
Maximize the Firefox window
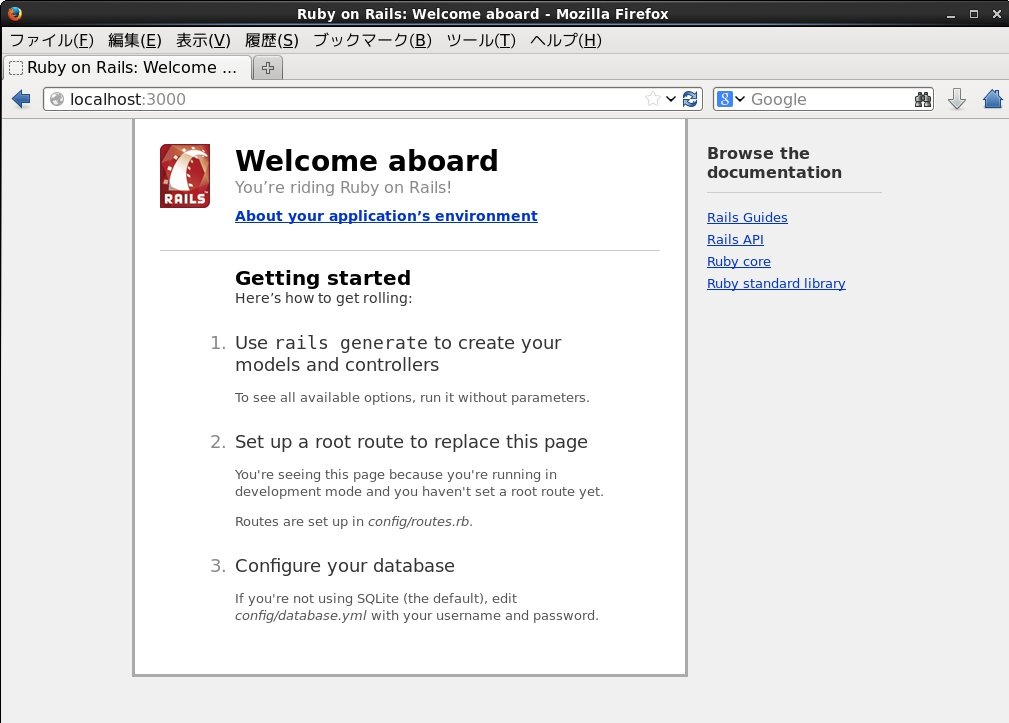click(x=974, y=14)
